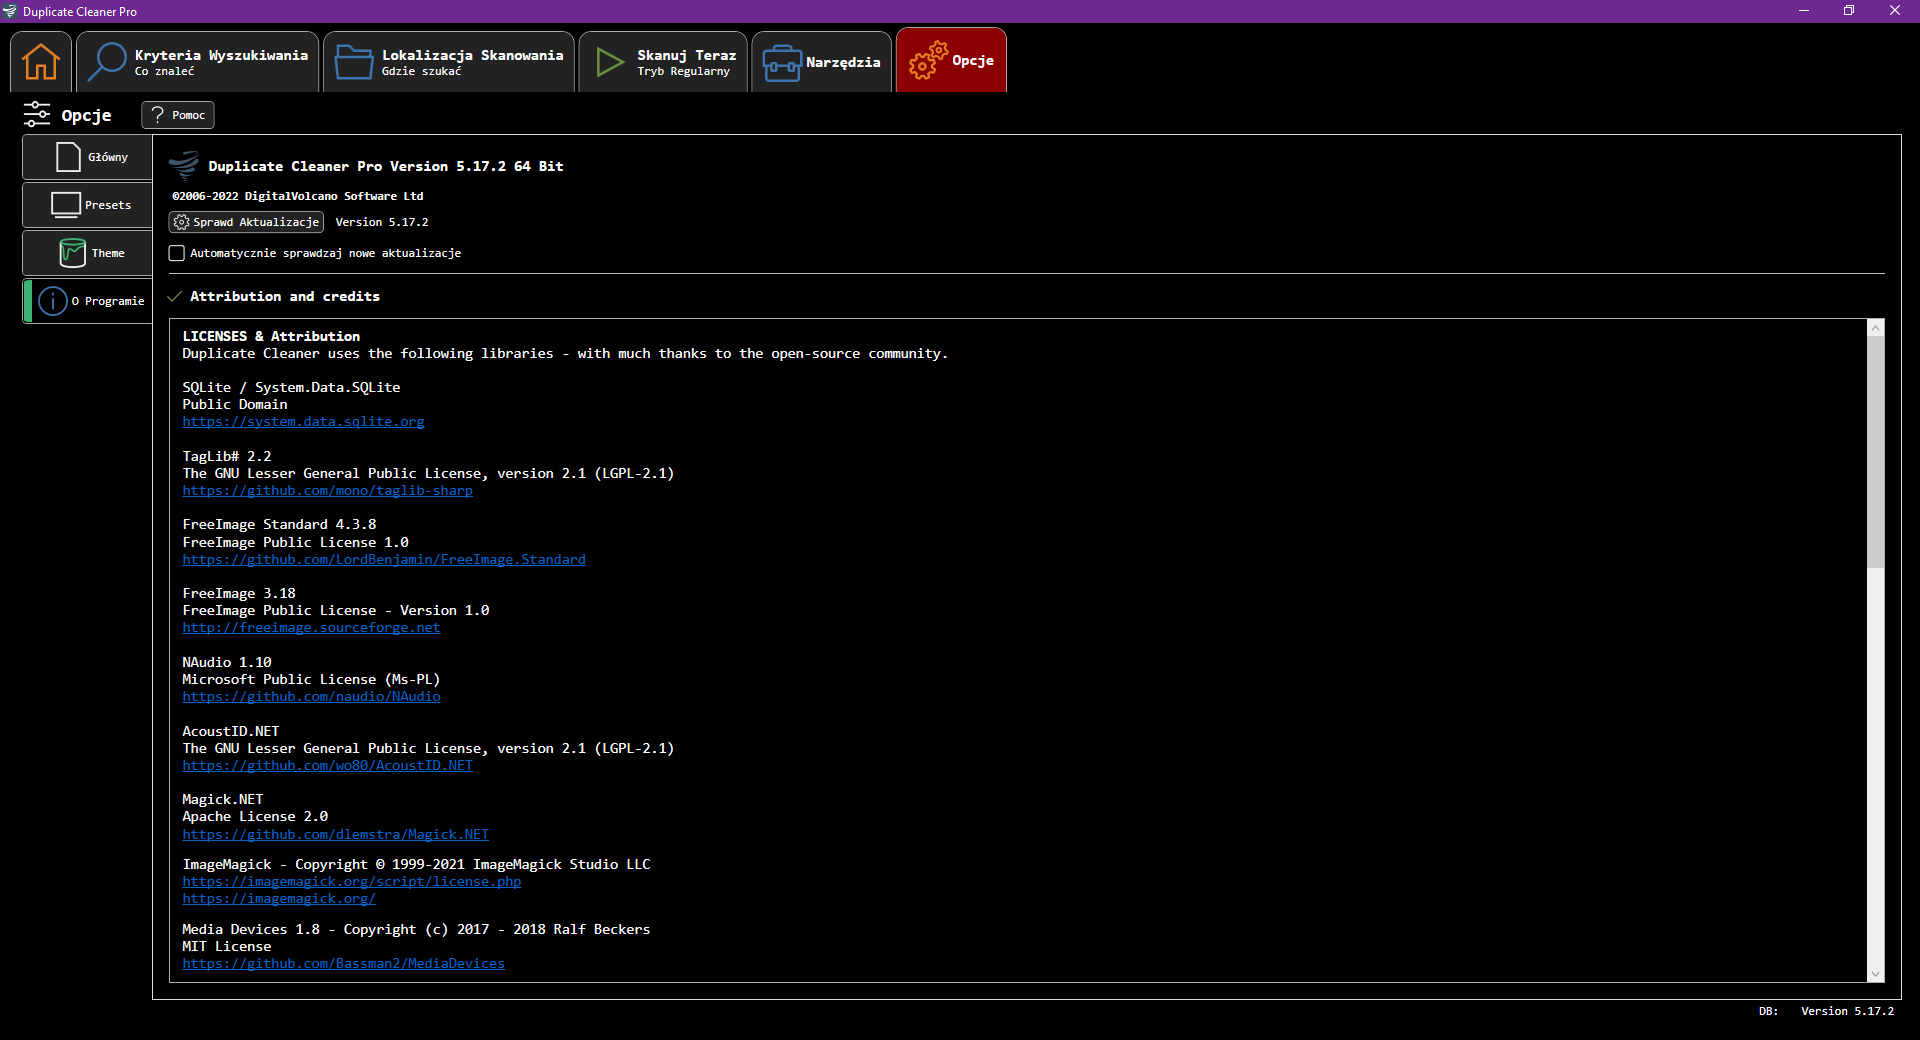Screen dimensions: 1920x1040
Task: Click the question mark Pomoc icon
Action: click(157, 115)
